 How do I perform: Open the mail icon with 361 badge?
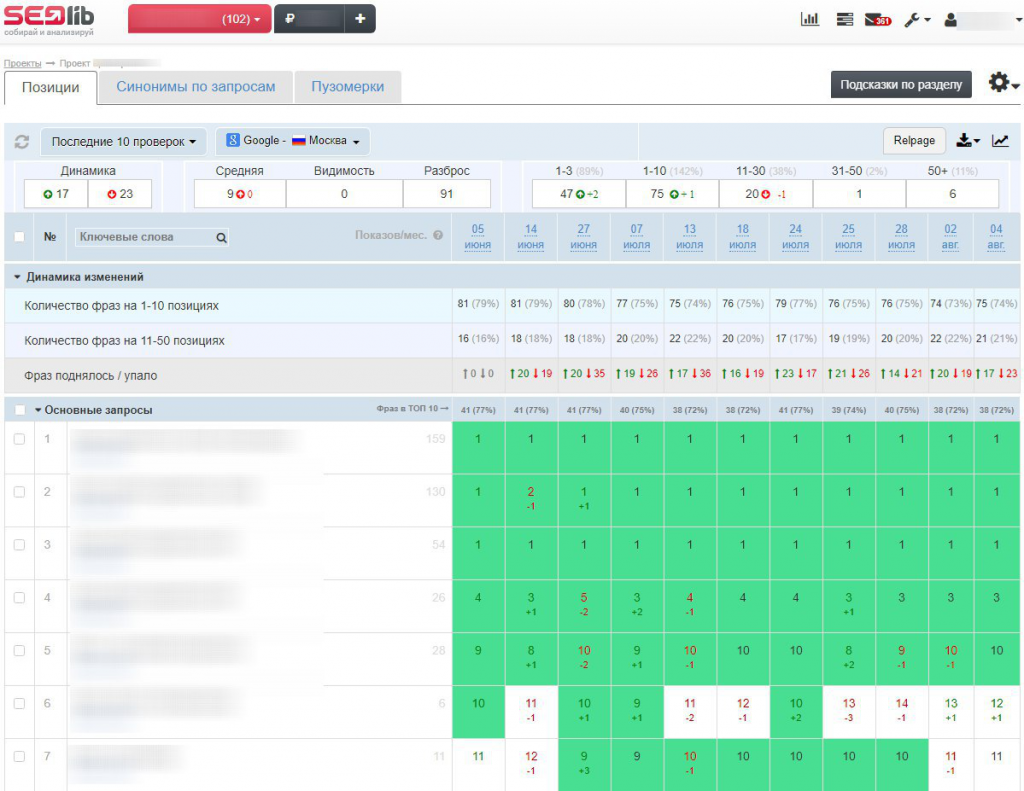878,20
